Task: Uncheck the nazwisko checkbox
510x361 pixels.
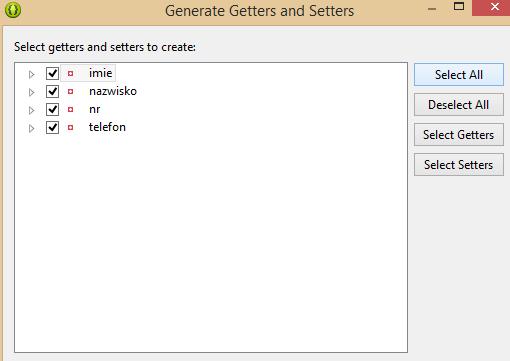Action: click(52, 91)
